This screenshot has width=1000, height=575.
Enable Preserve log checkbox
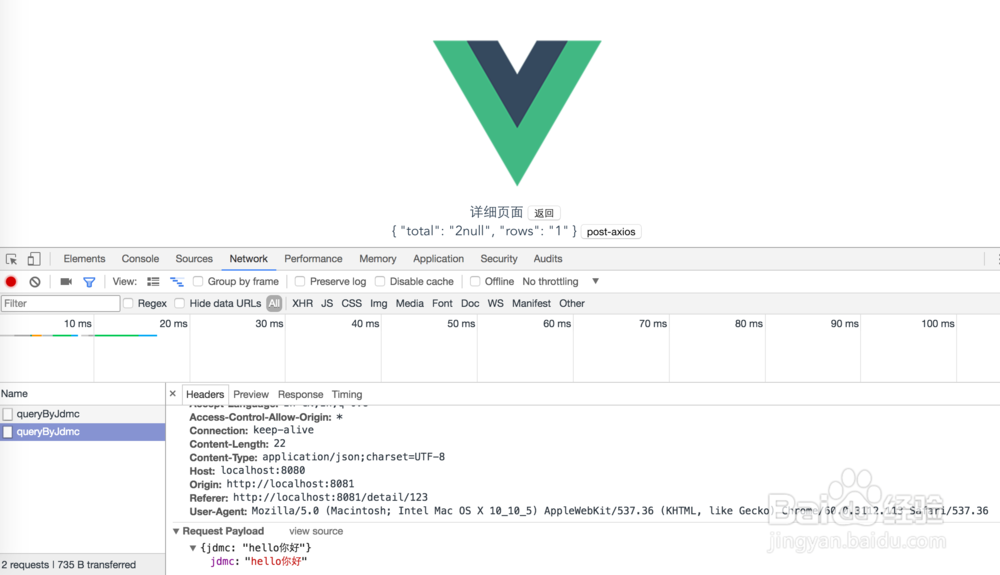[300, 281]
